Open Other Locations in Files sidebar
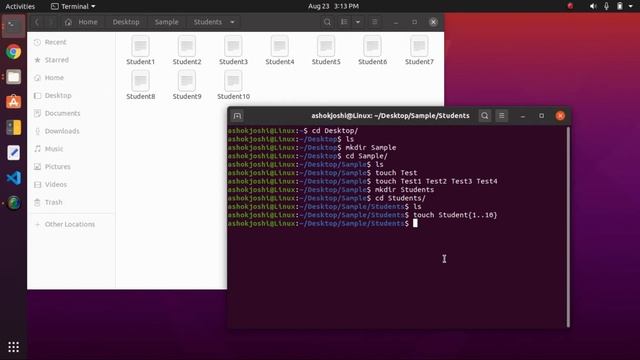The image size is (640, 360). (x=71, y=224)
